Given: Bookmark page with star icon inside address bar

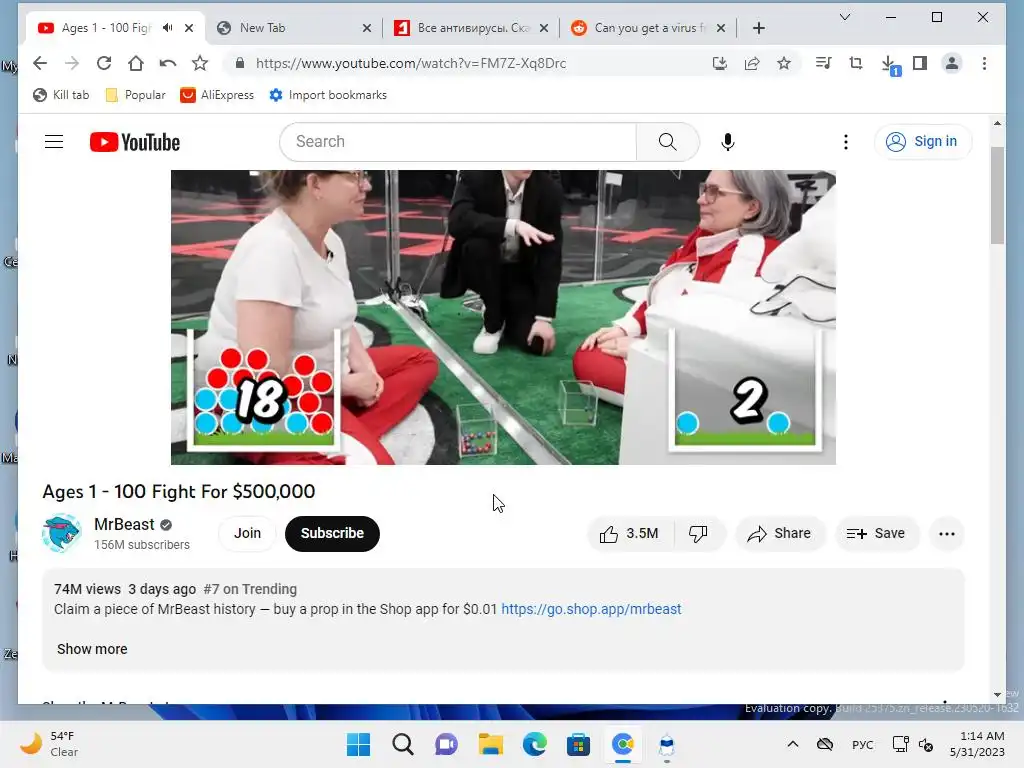Looking at the screenshot, I should pyautogui.click(x=784, y=63).
